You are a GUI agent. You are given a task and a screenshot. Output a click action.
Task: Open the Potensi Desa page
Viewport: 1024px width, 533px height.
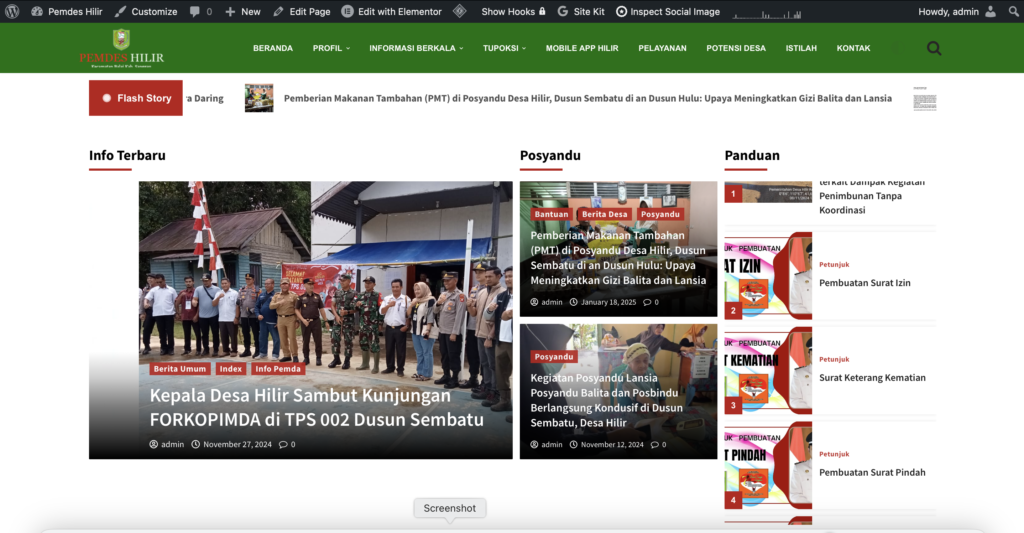pyautogui.click(x=736, y=48)
